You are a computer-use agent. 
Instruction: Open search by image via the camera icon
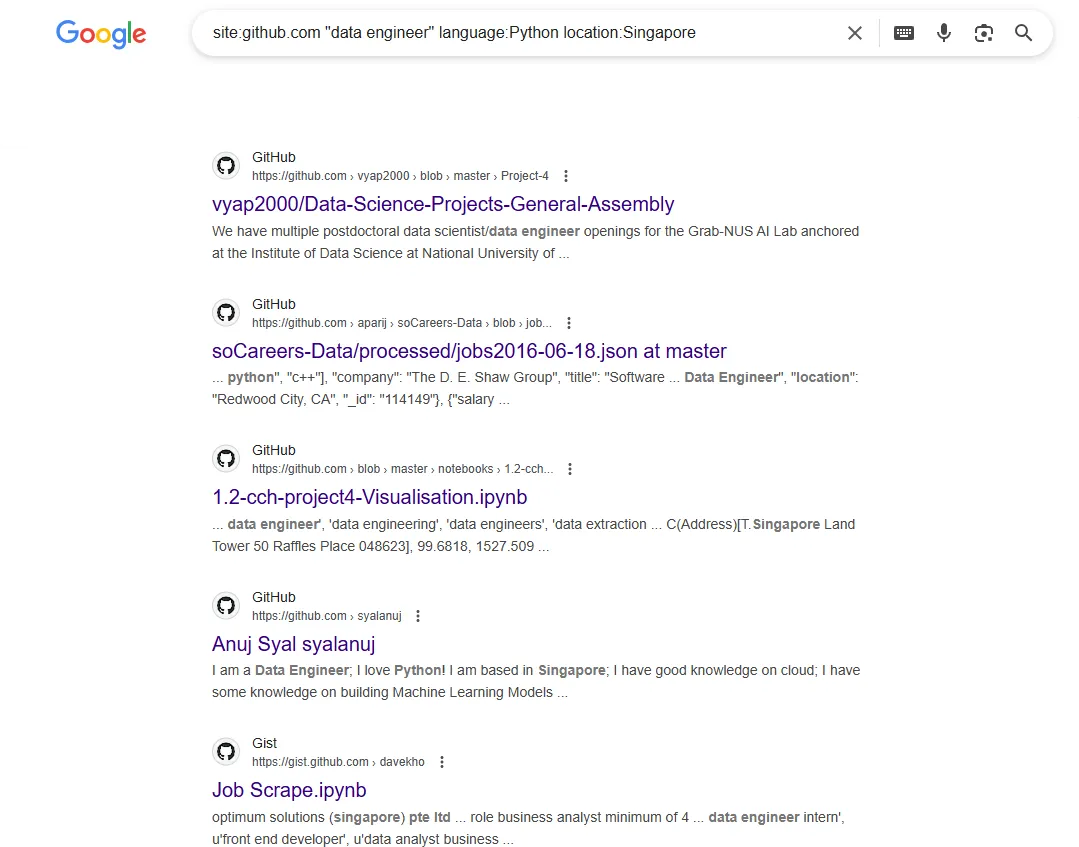click(x=984, y=33)
